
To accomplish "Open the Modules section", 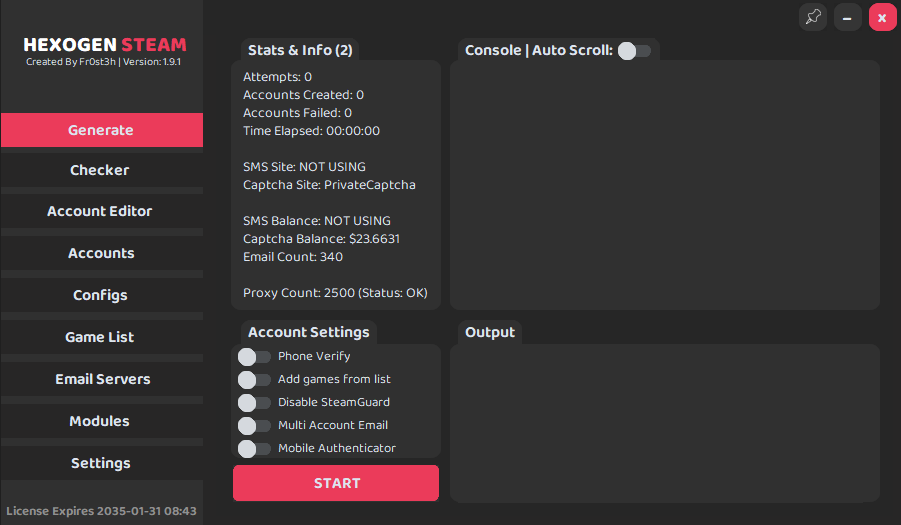I will [x=101, y=422].
